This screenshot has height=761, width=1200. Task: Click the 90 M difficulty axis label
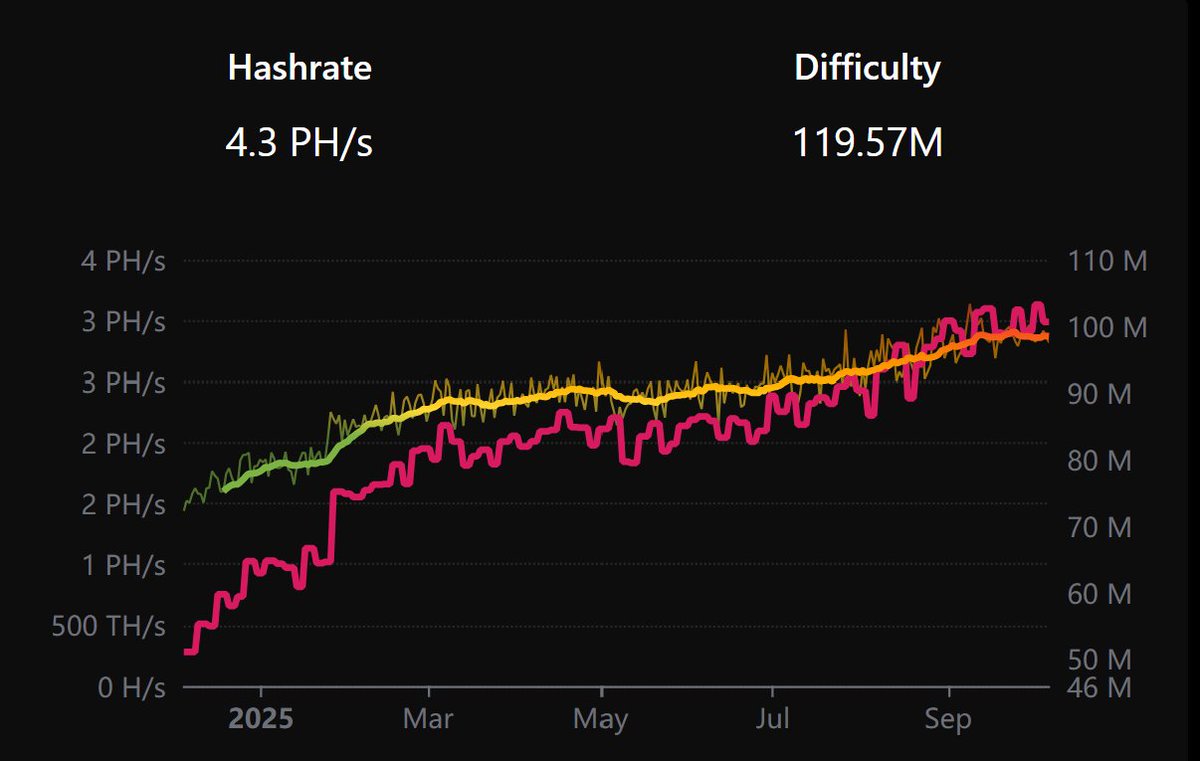click(x=1098, y=394)
